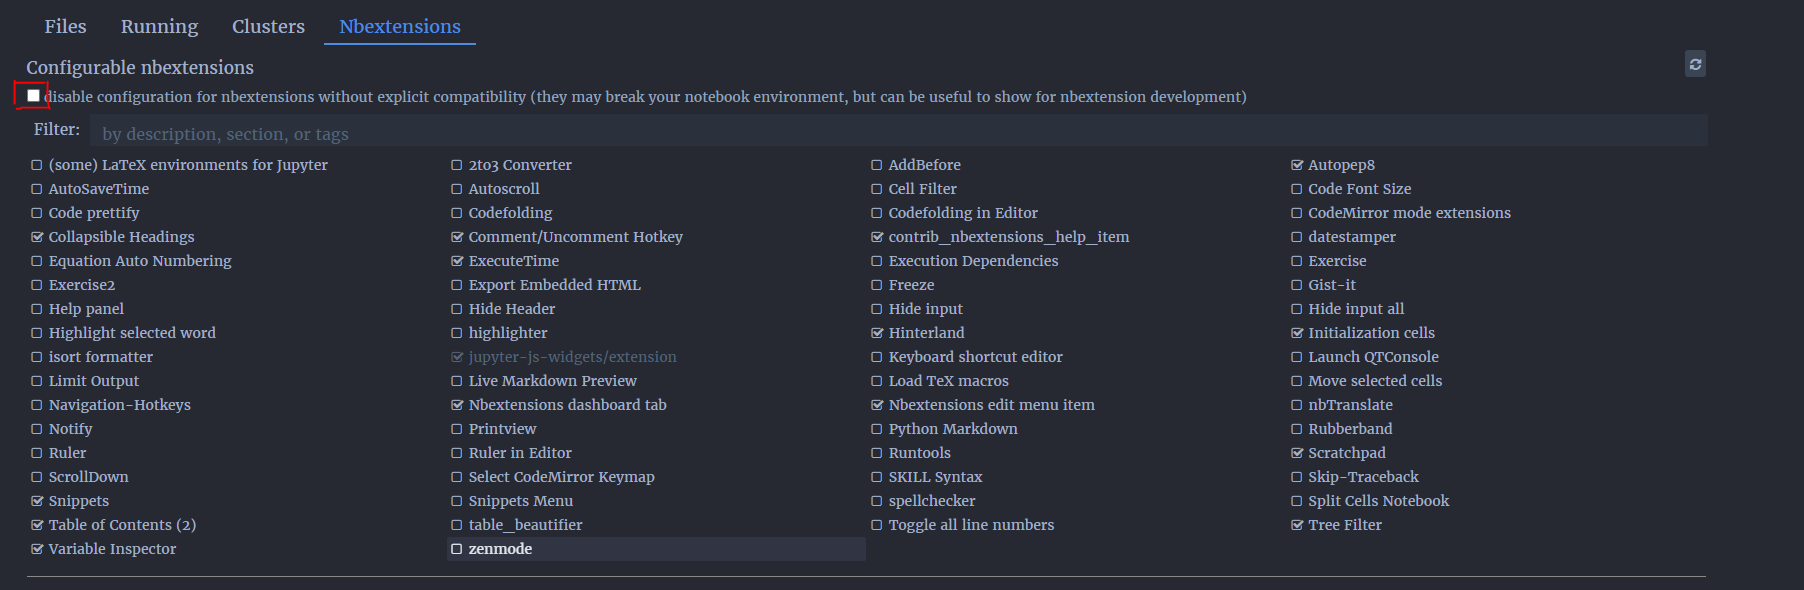The width and height of the screenshot is (1804, 590).
Task: Enable Export Embedded HTML
Action: [457, 285]
